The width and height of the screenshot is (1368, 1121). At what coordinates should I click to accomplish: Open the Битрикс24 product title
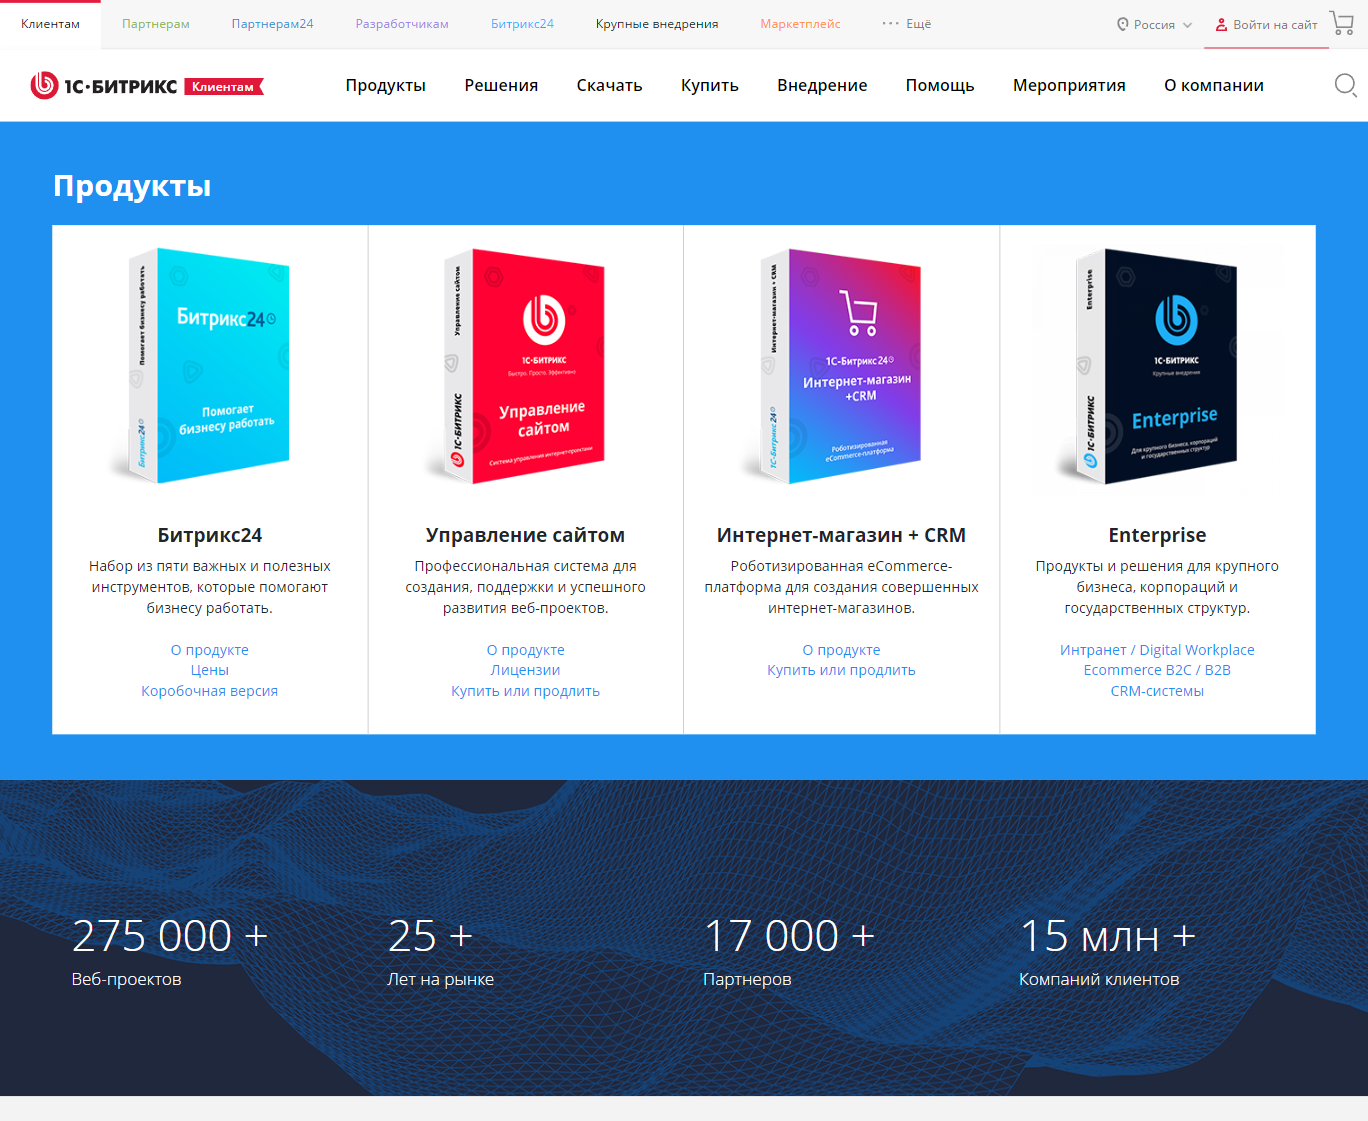point(210,535)
